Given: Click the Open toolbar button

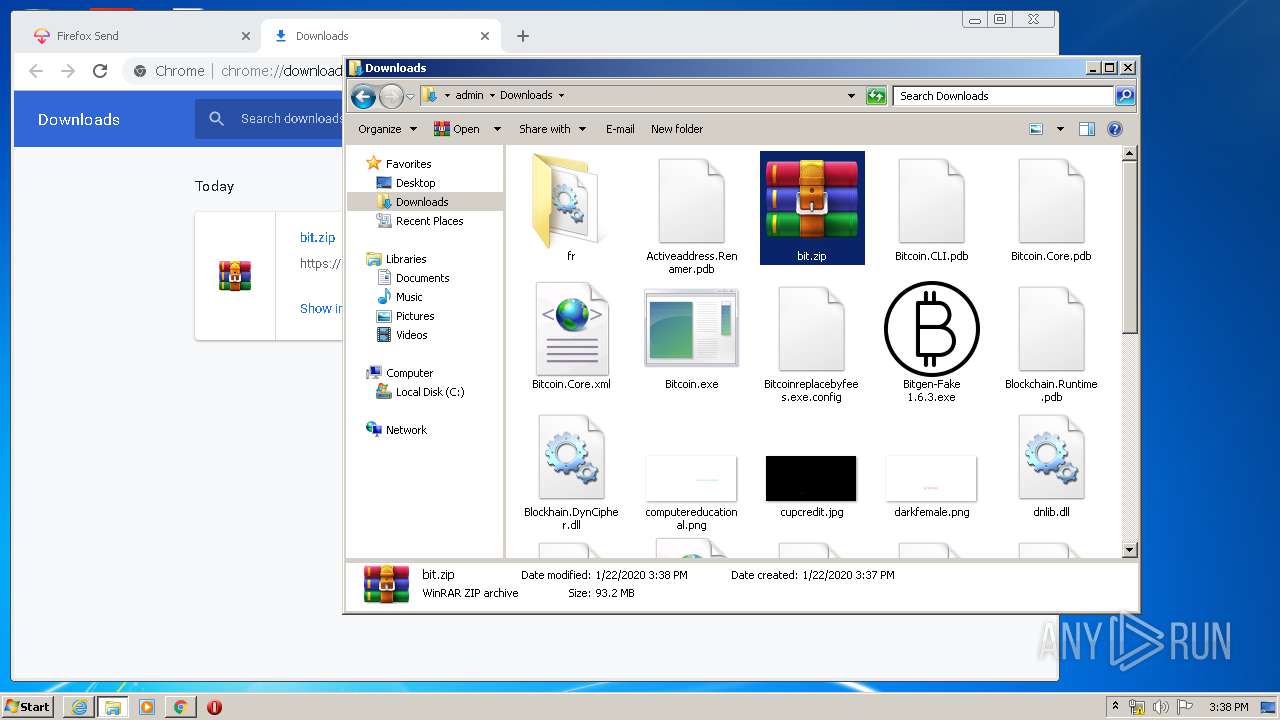Looking at the screenshot, I should point(459,129).
